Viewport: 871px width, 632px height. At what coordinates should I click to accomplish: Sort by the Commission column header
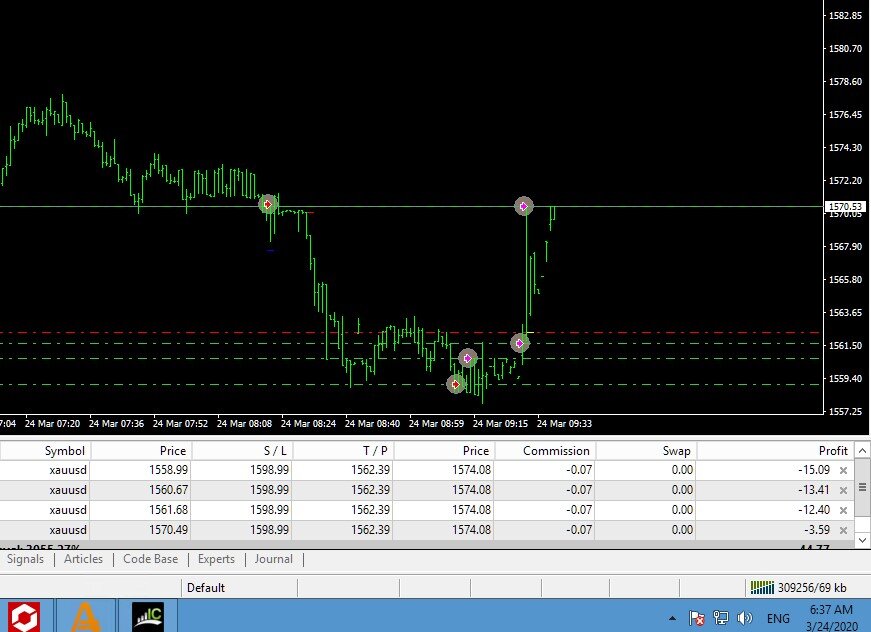[x=545, y=450]
